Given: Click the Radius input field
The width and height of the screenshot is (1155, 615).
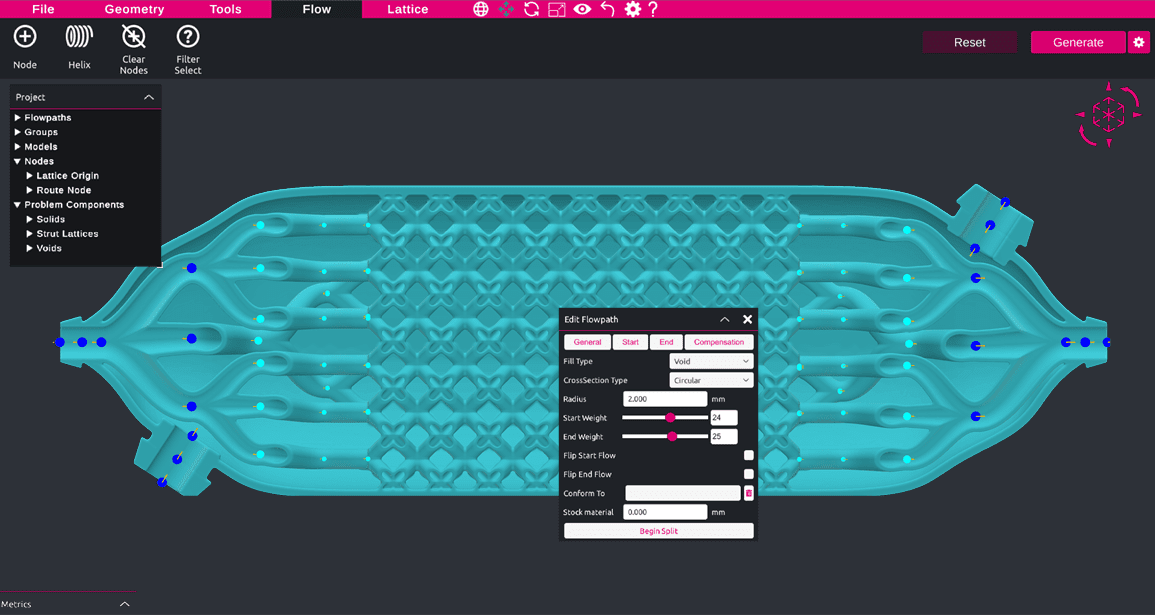Looking at the screenshot, I should pos(664,399).
